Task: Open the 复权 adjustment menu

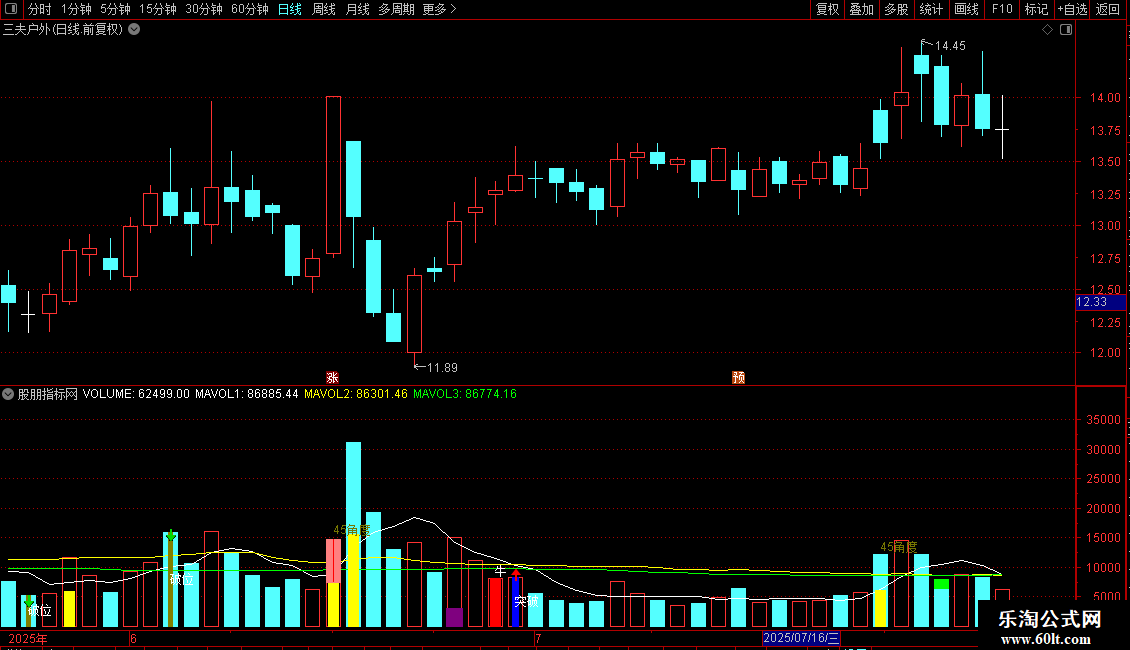Action: coord(827,9)
